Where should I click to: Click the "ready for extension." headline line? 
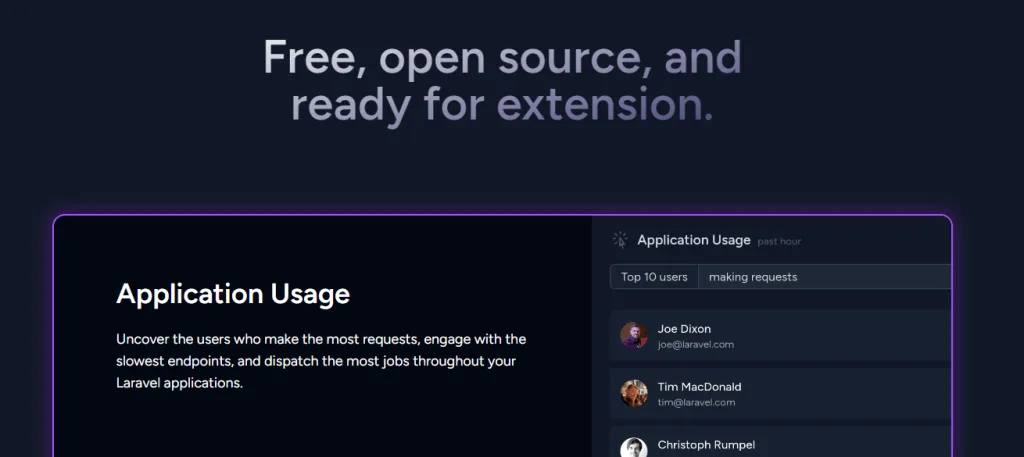pyautogui.click(x=502, y=104)
